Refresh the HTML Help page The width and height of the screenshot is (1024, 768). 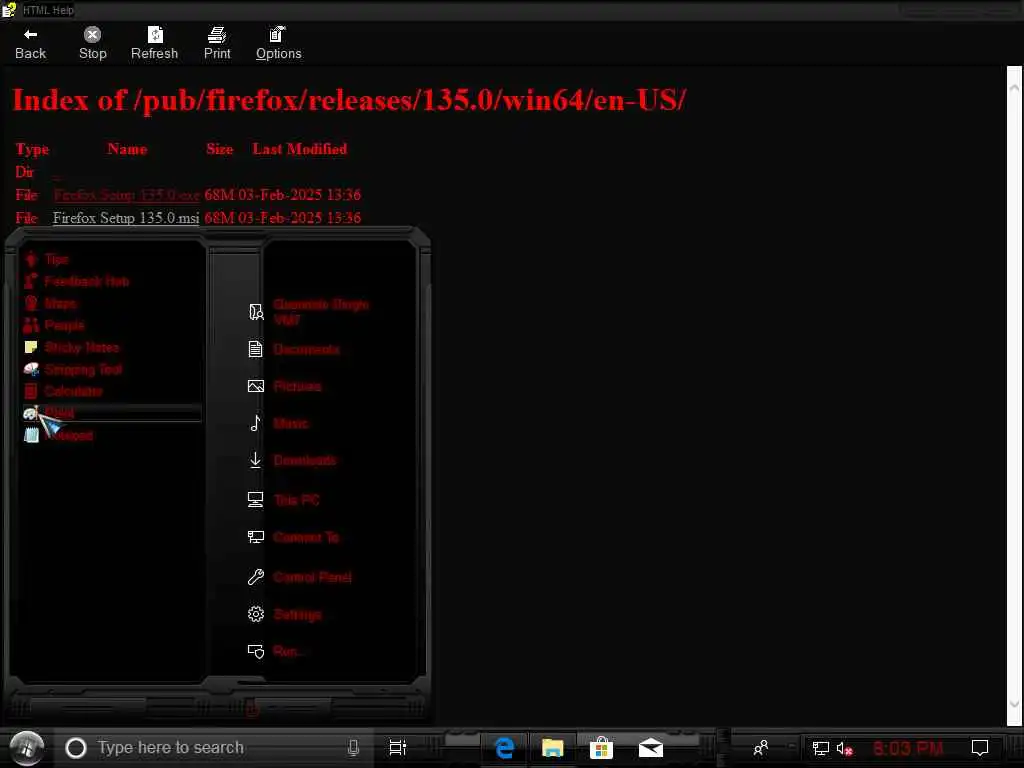pos(155,44)
